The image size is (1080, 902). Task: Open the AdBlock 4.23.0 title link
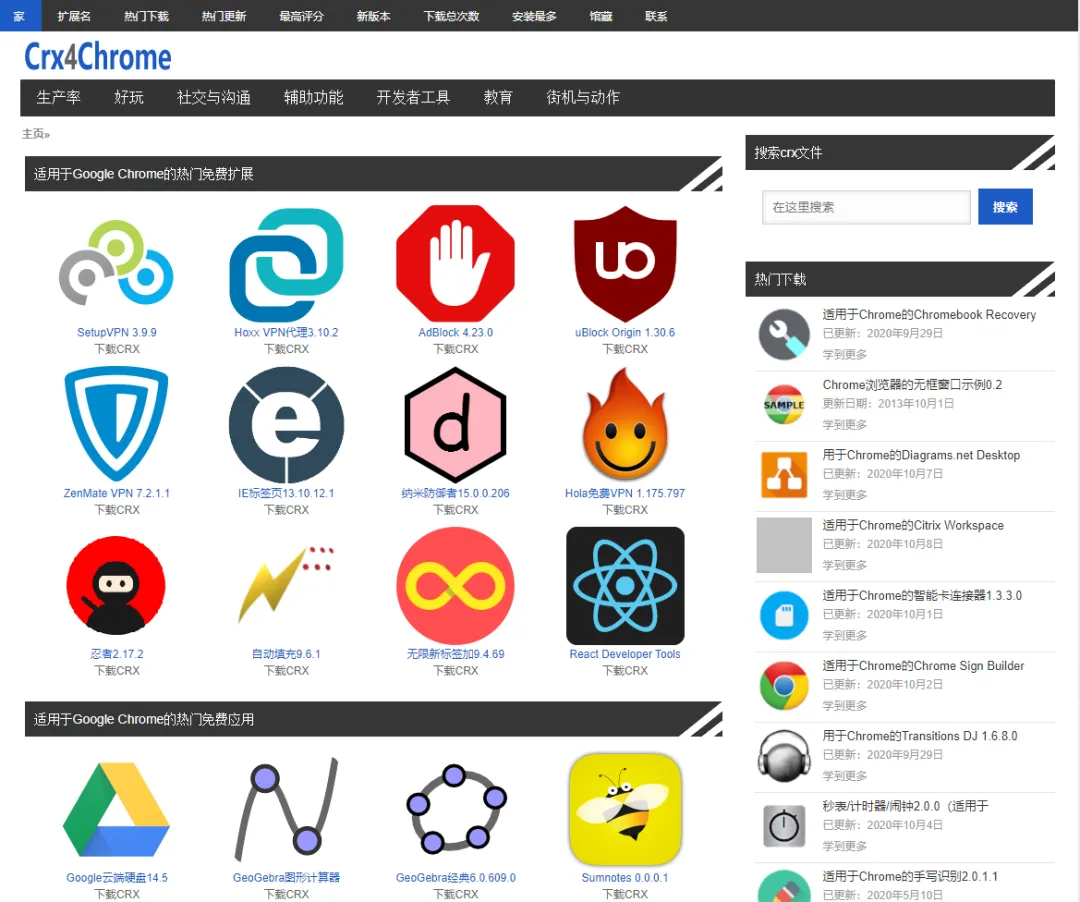click(x=455, y=333)
